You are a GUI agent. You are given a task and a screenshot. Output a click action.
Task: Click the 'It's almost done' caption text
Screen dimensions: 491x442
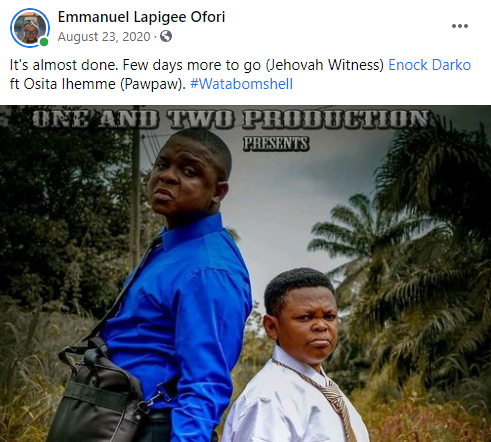[64, 65]
